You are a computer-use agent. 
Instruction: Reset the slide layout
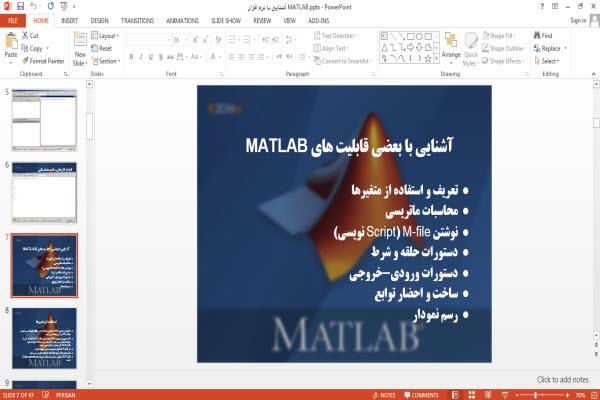click(101, 48)
